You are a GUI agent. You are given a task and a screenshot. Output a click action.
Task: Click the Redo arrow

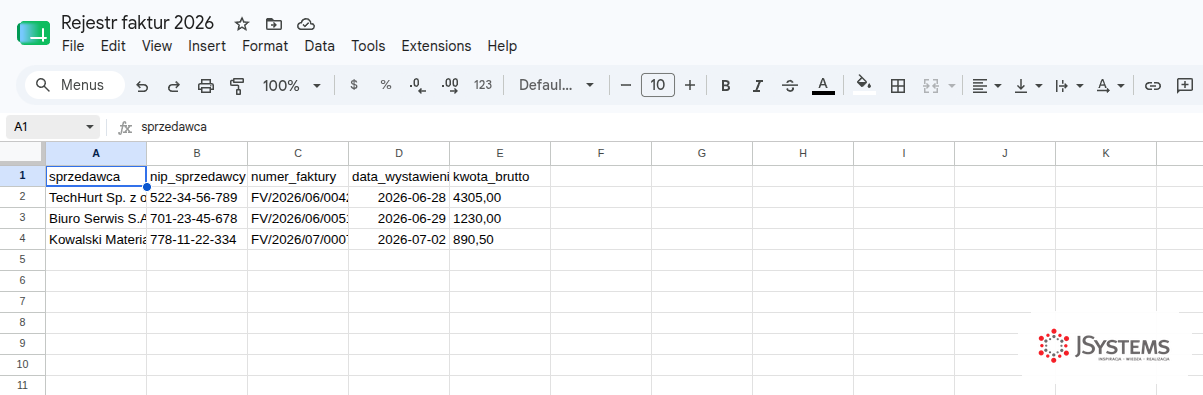click(174, 86)
